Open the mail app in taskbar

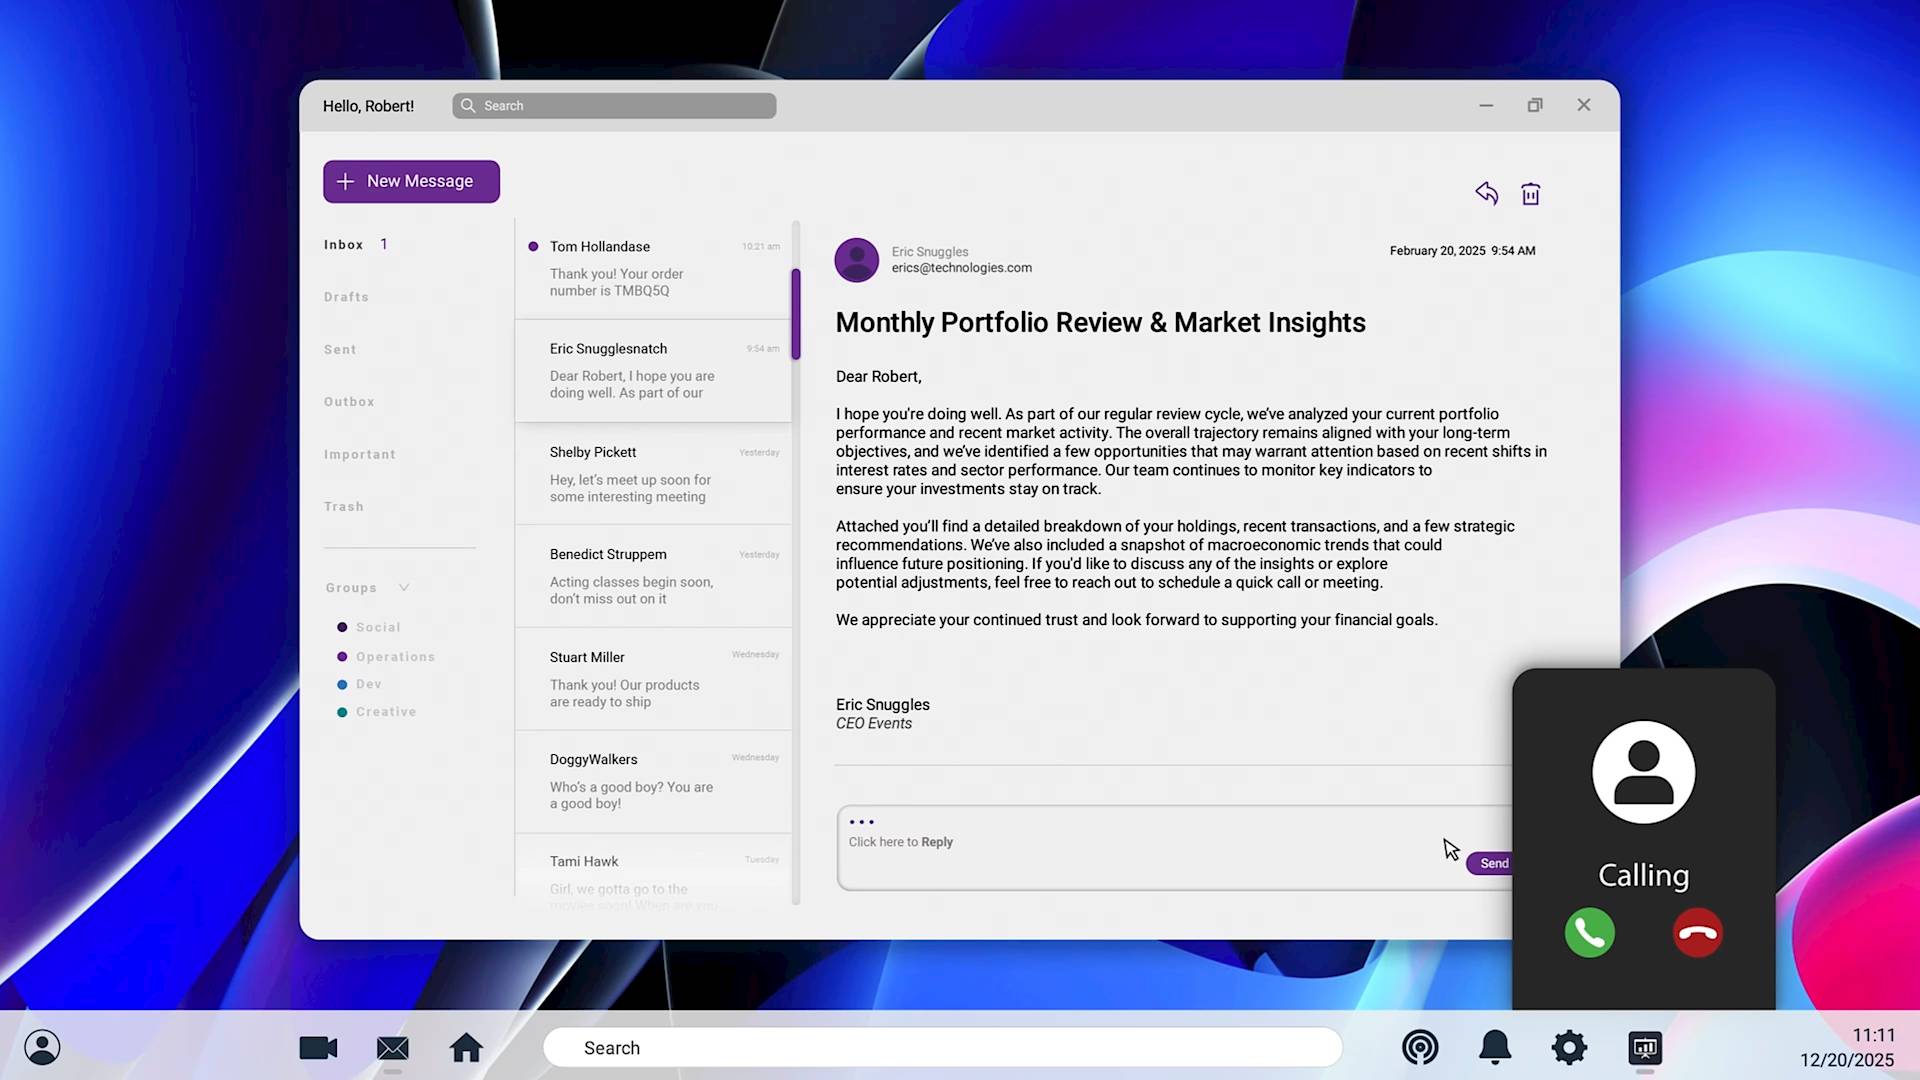pyautogui.click(x=392, y=1048)
